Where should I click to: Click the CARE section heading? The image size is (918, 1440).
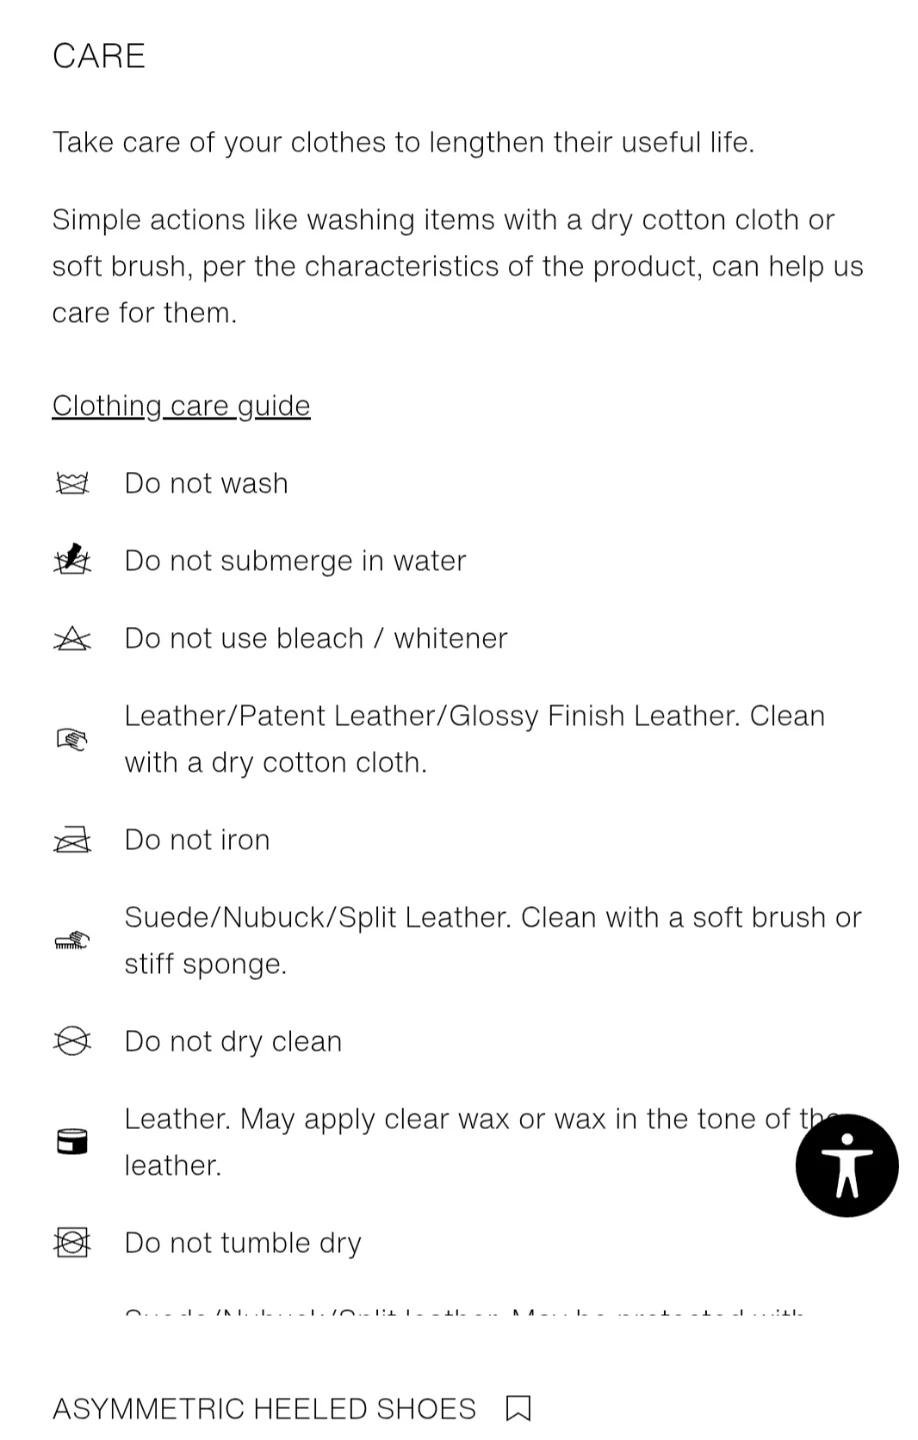coord(99,56)
